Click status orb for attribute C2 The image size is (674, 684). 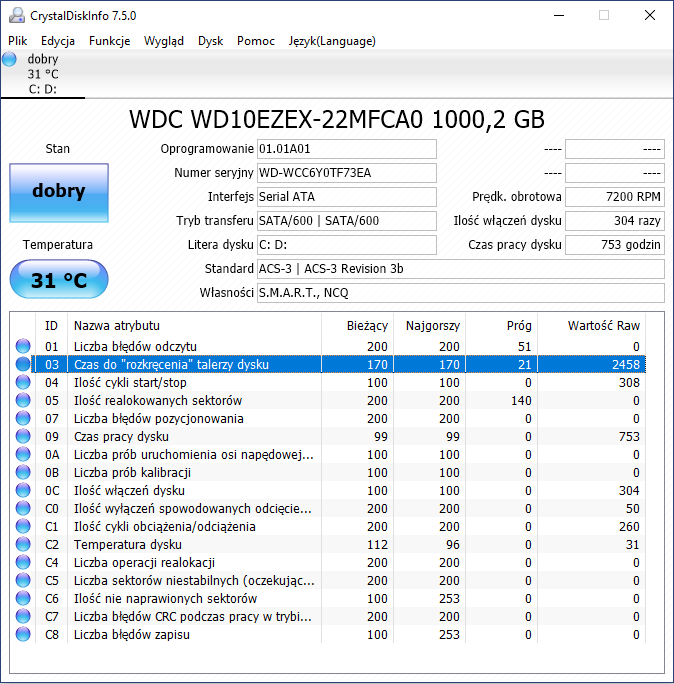pyautogui.click(x=23, y=544)
